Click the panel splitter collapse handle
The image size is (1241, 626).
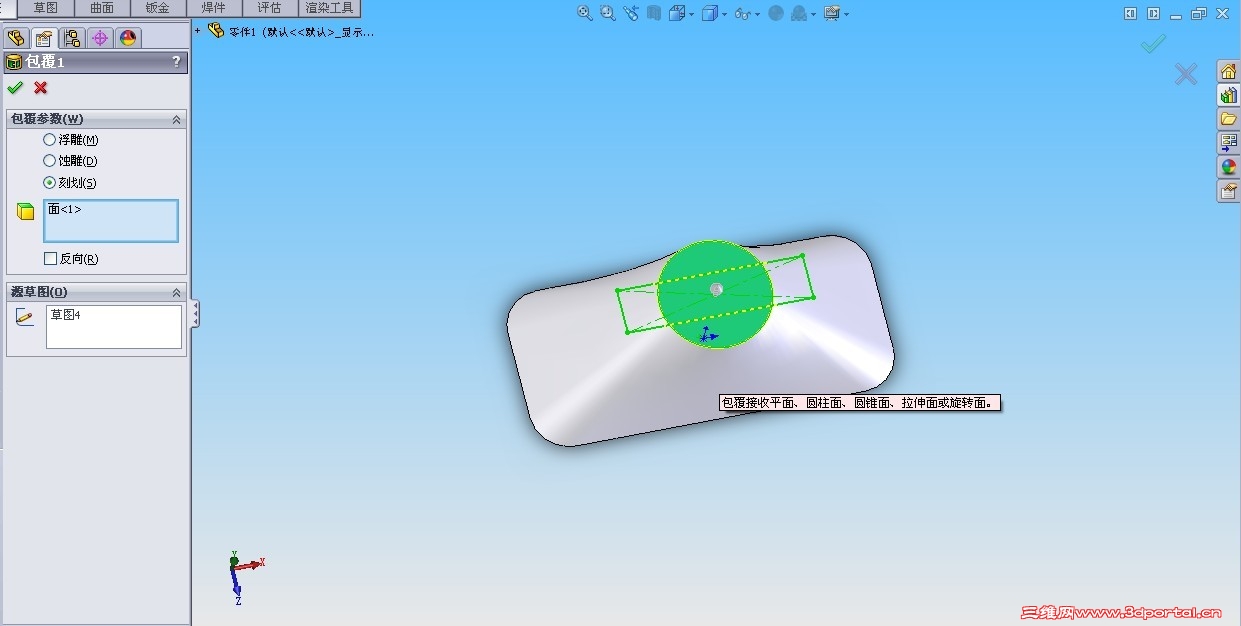(x=195, y=314)
